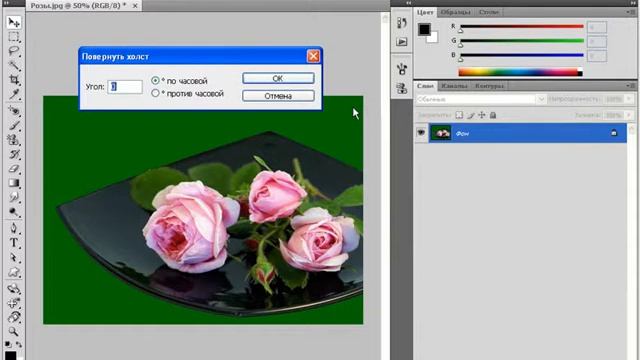
Task: Hide the Фон layer with the eye icon
Action: click(x=421, y=133)
